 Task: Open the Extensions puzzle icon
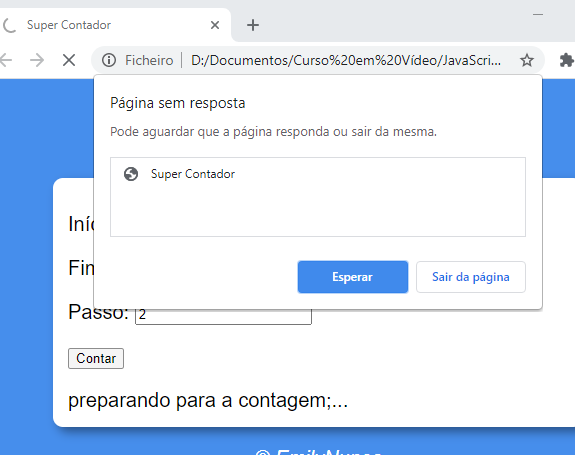pyautogui.click(x=566, y=60)
